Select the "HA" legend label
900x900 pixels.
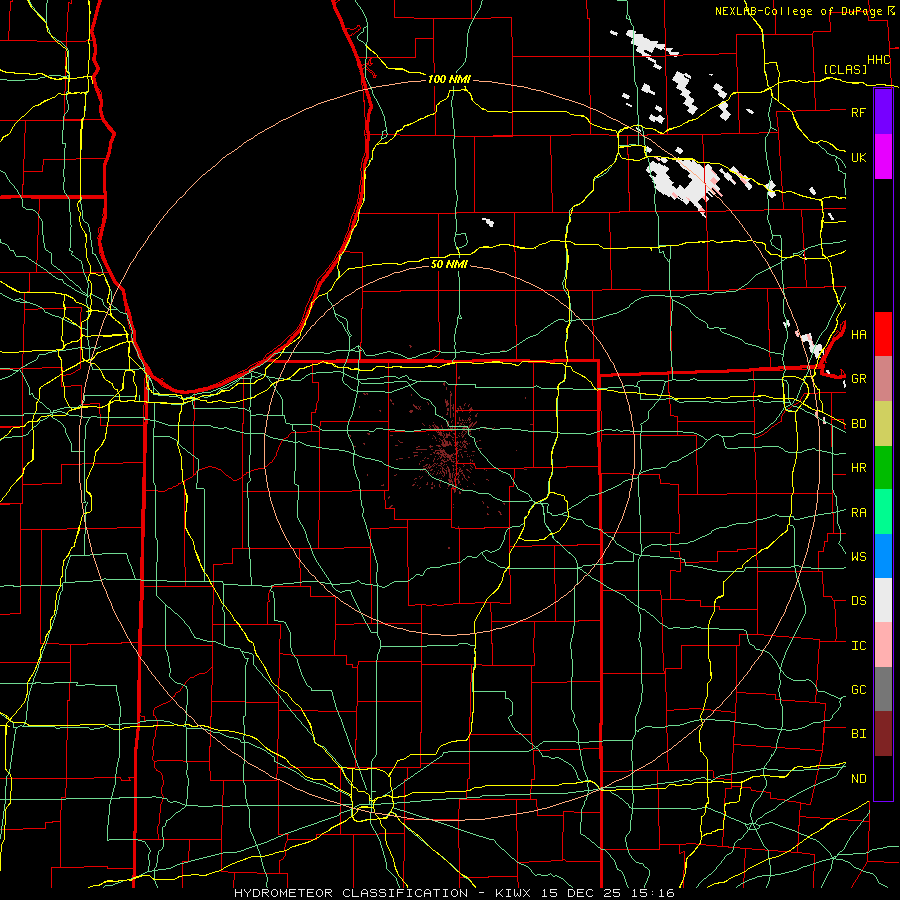pyautogui.click(x=858, y=334)
